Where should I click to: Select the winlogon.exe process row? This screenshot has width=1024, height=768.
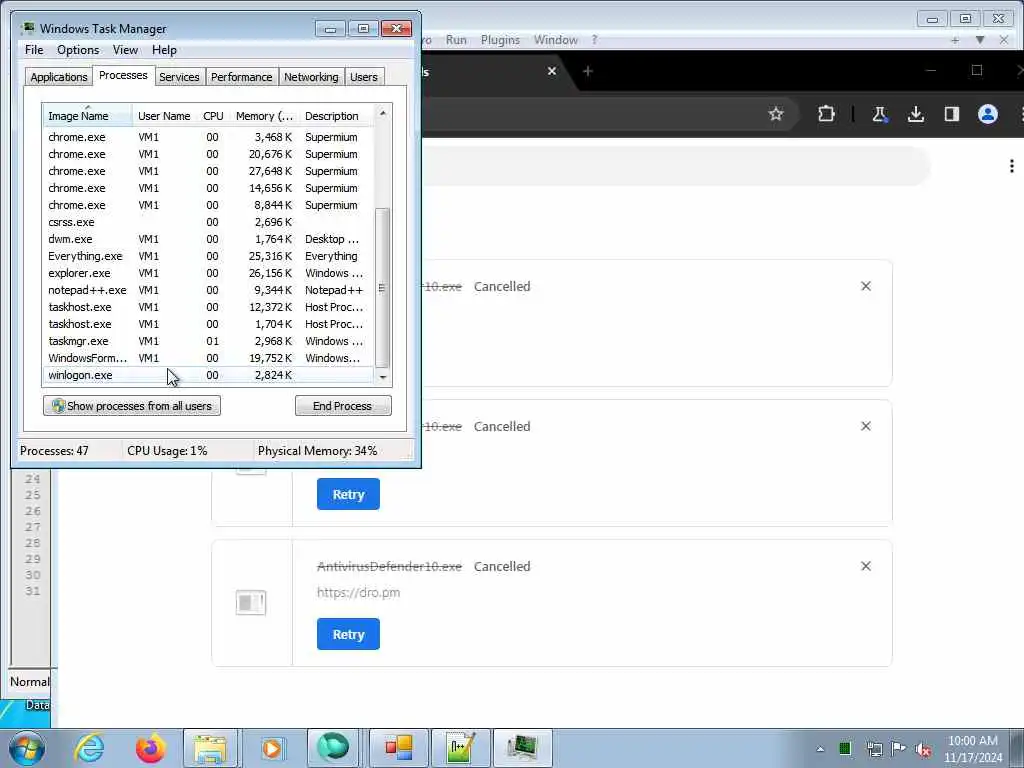[208, 375]
